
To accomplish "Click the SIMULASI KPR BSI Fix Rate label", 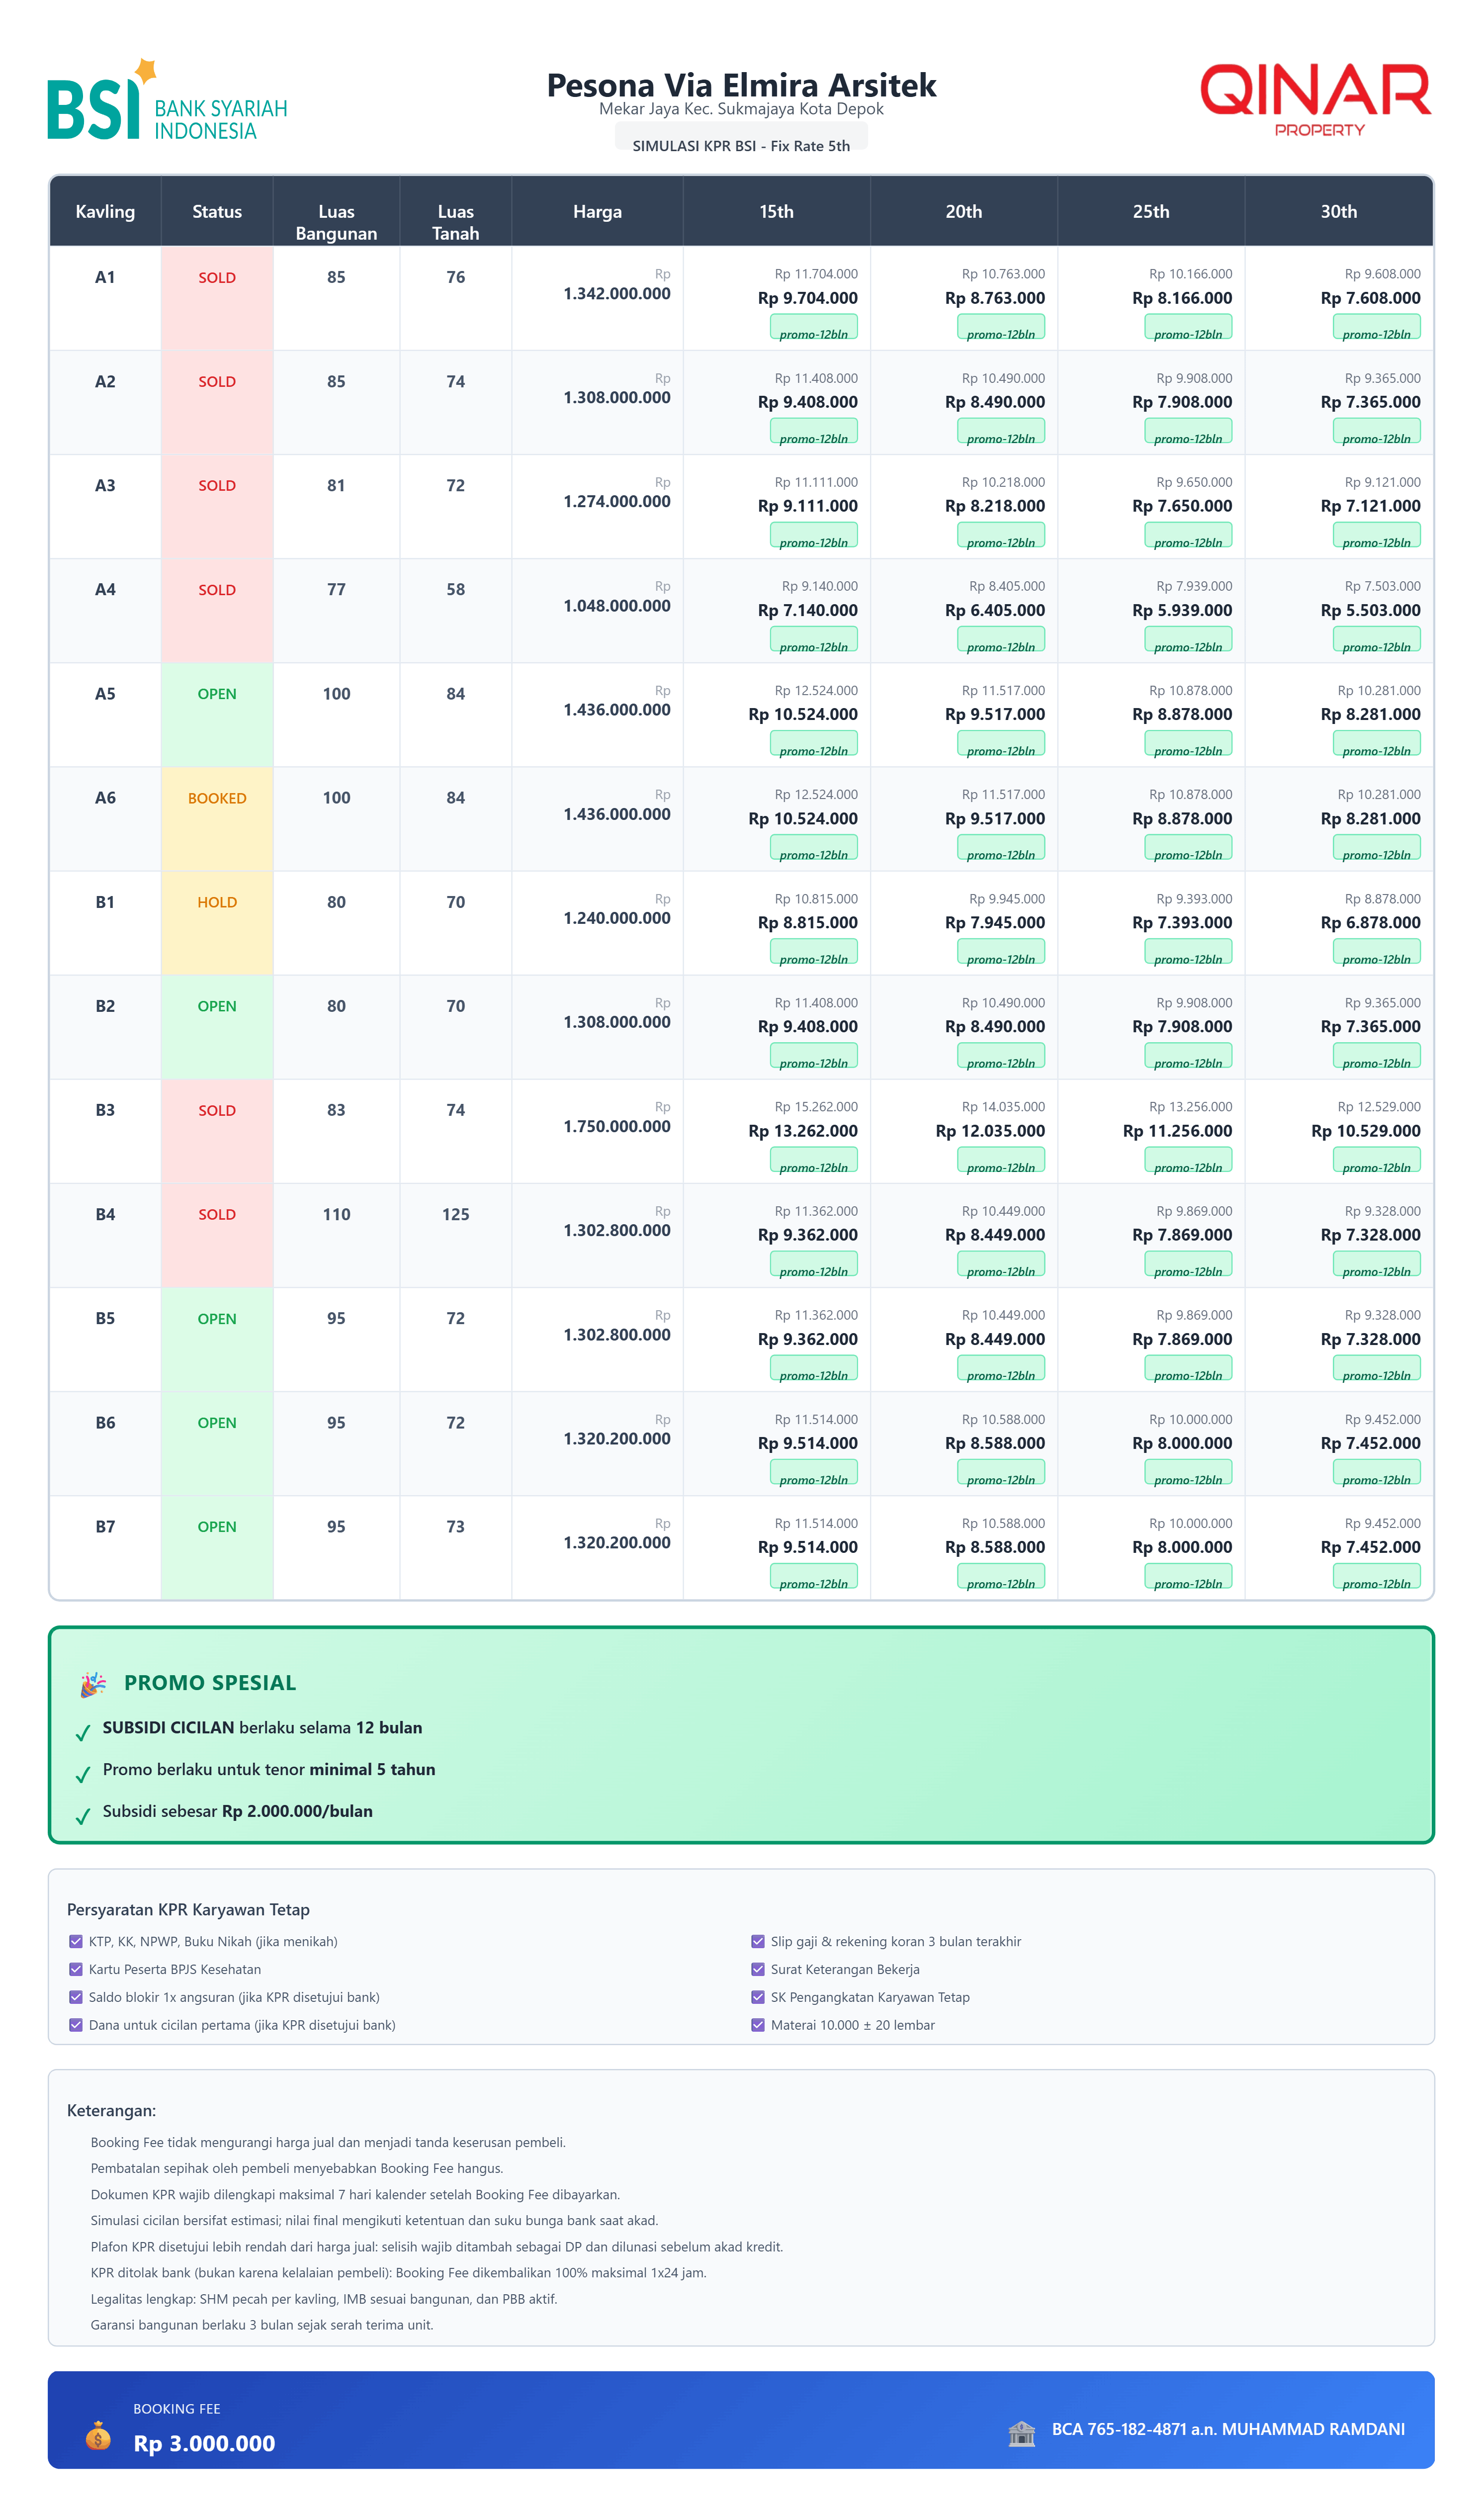I will pos(741,146).
